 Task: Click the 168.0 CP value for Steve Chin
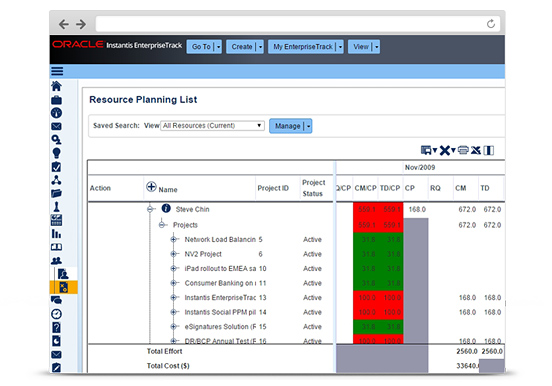click(x=417, y=209)
